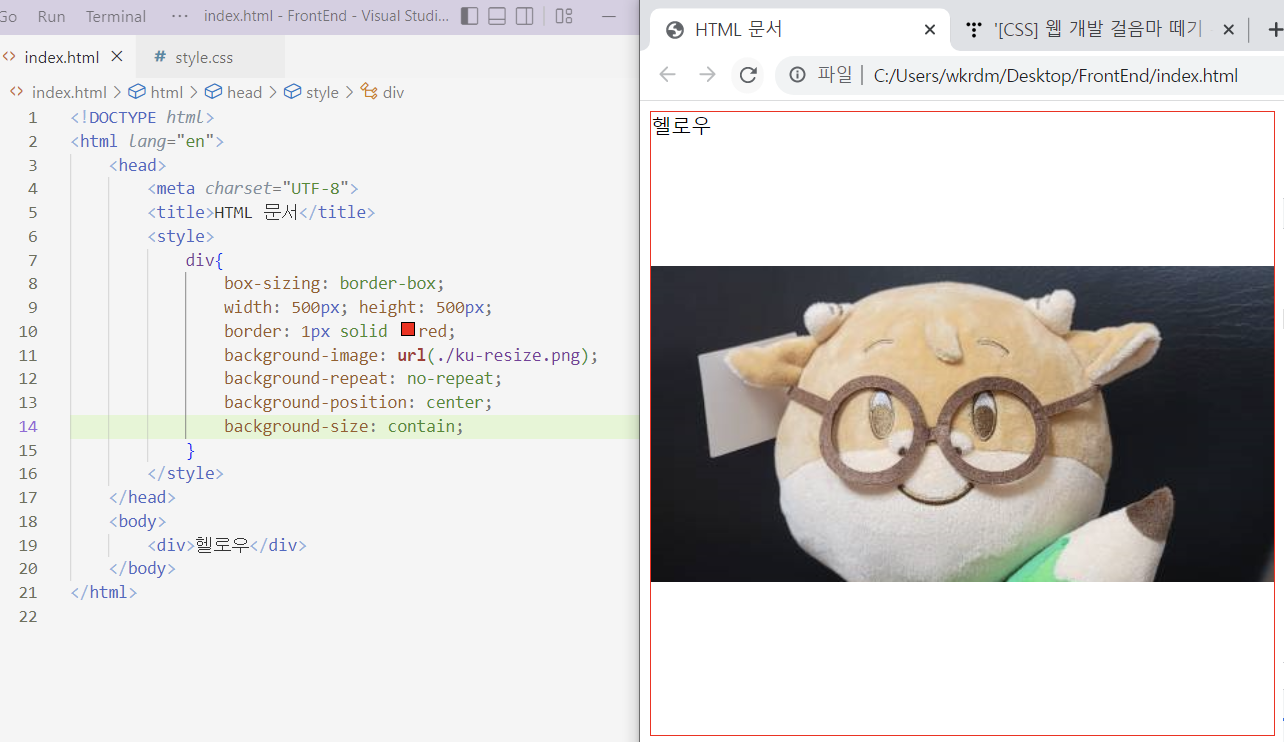Select index.html in the breadcrumb
This screenshot has height=742, width=1284.
pyautogui.click(x=69, y=92)
